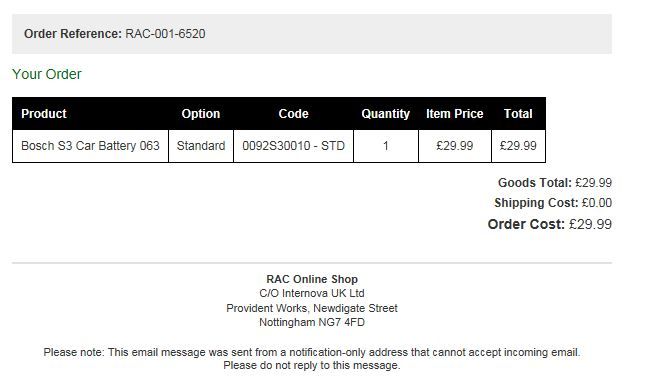The height and width of the screenshot is (386, 666).
Task: Click the RAC Online Shop name
Action: [312, 279]
